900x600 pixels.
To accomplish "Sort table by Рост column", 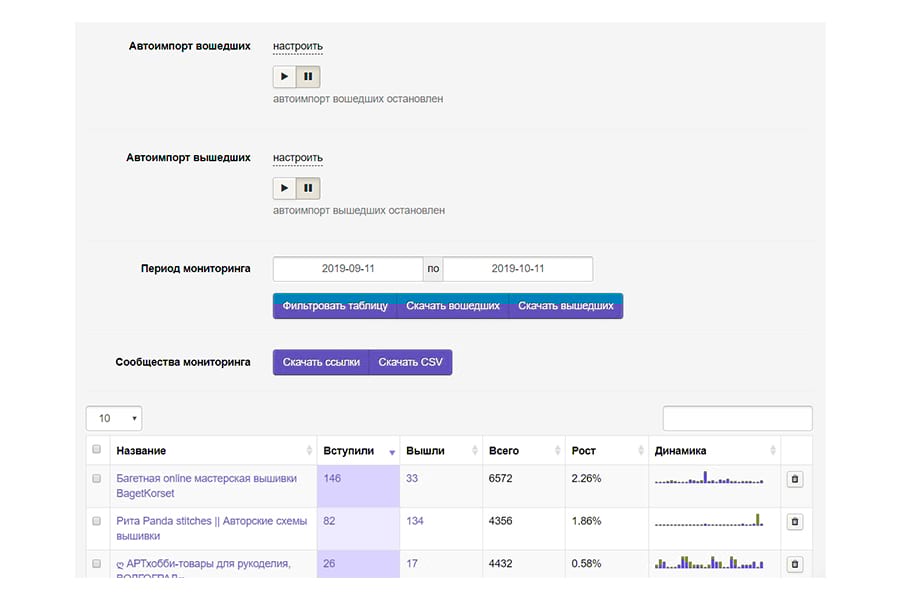I will (607, 451).
